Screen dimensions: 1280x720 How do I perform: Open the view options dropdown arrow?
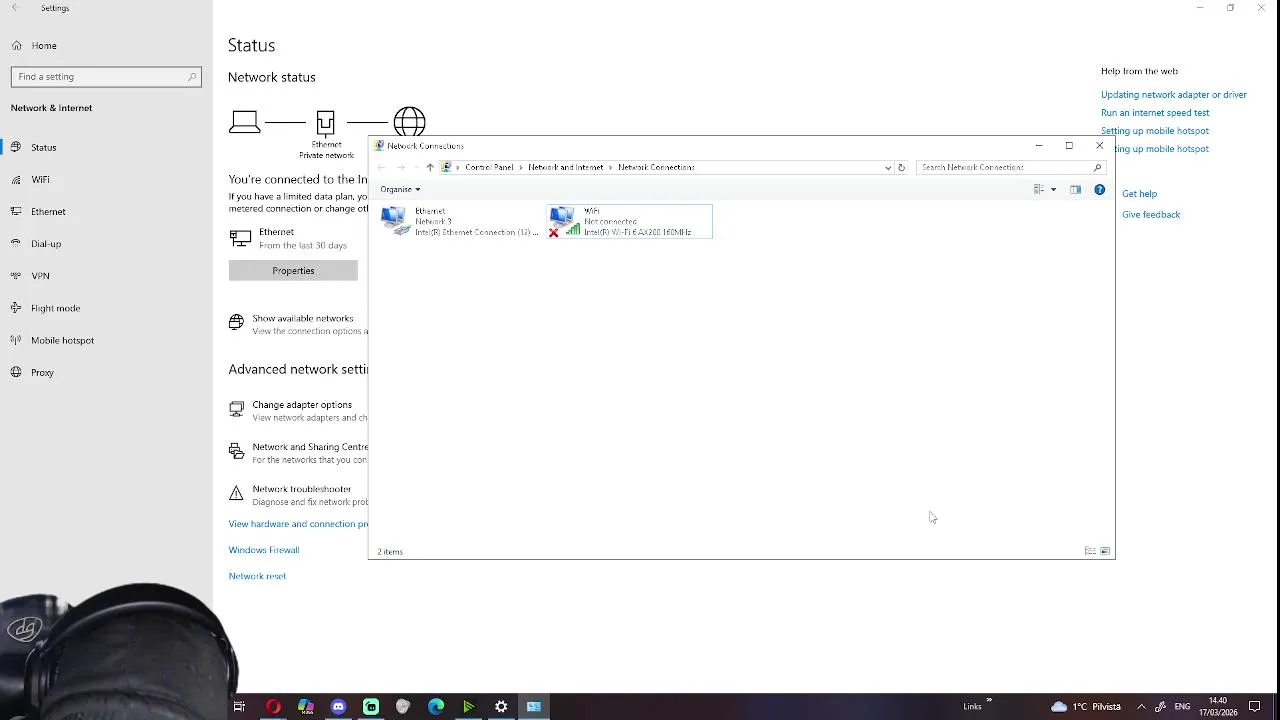[1053, 189]
